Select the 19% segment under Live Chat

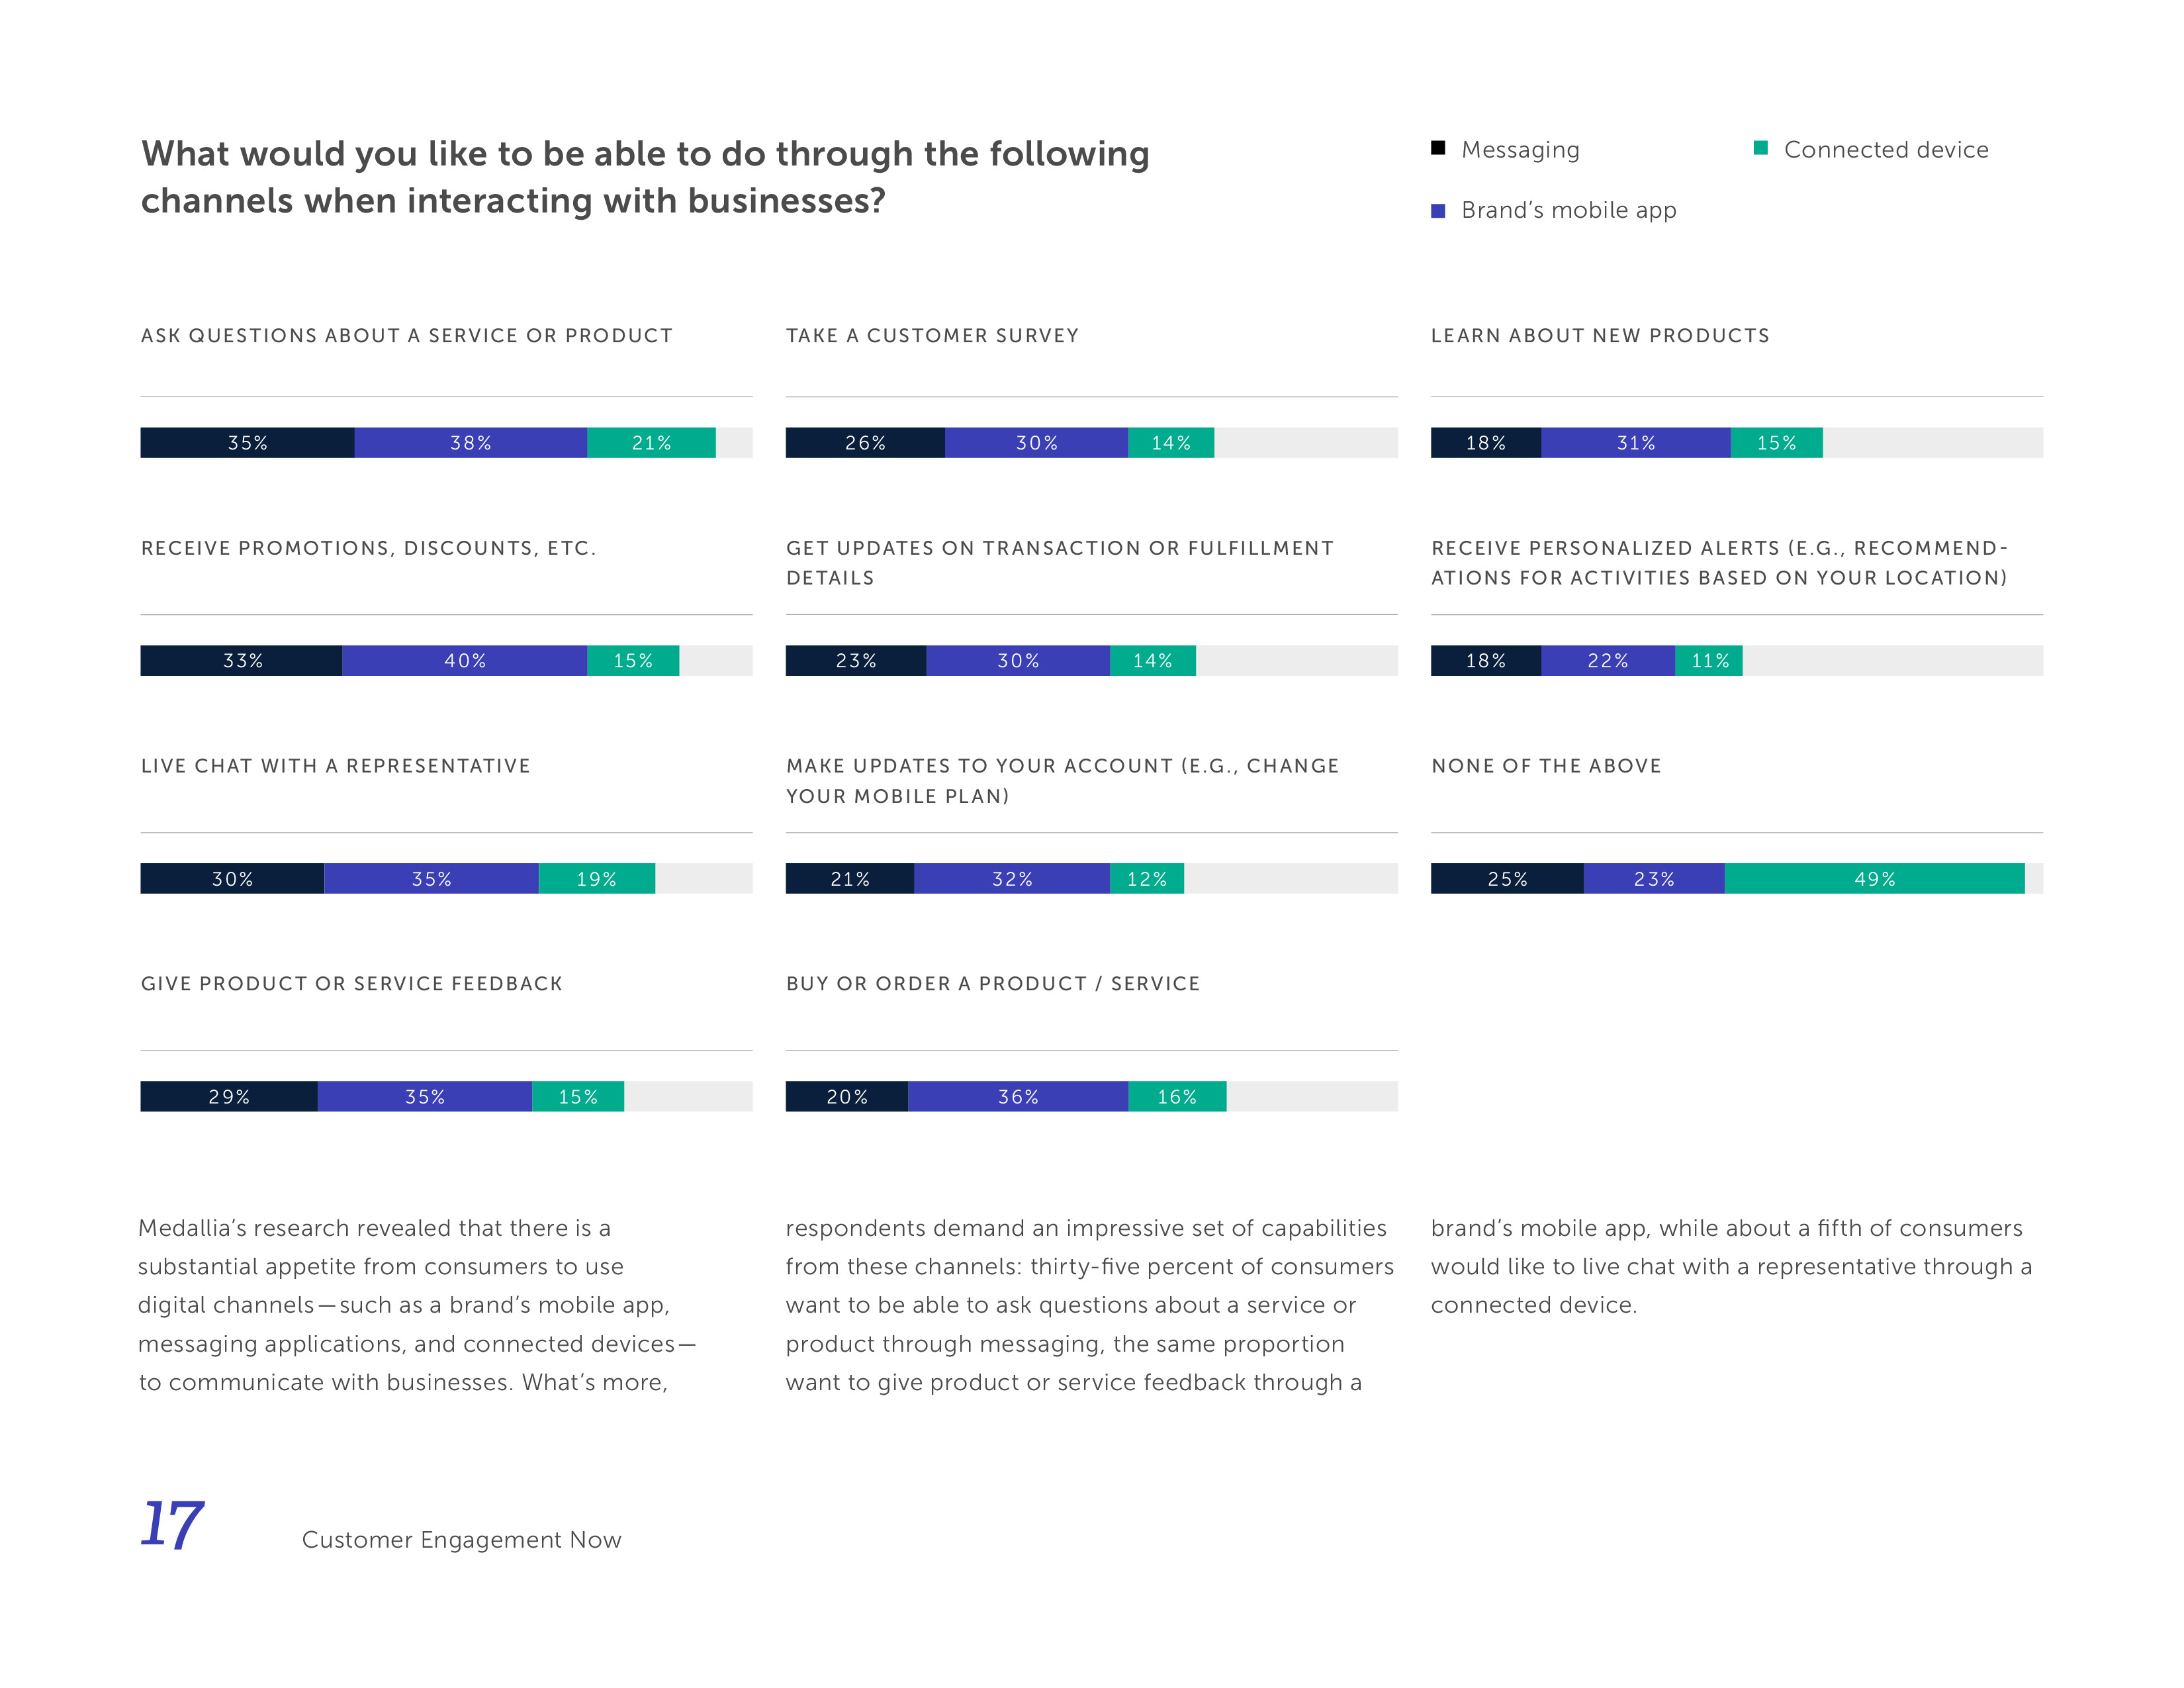(596, 879)
